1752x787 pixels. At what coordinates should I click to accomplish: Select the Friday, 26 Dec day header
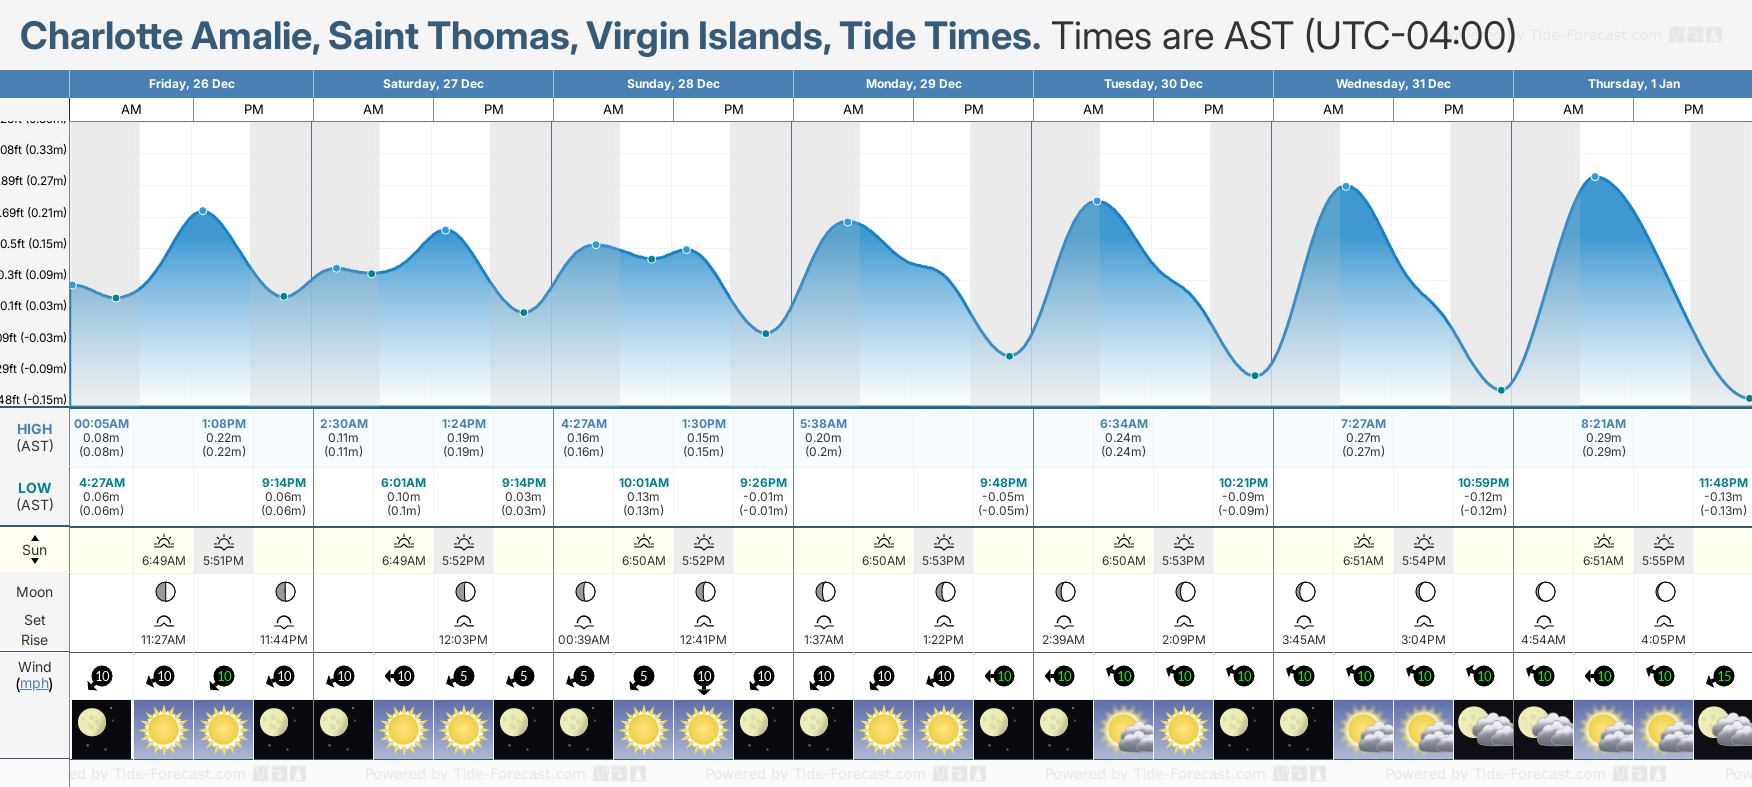(x=191, y=84)
